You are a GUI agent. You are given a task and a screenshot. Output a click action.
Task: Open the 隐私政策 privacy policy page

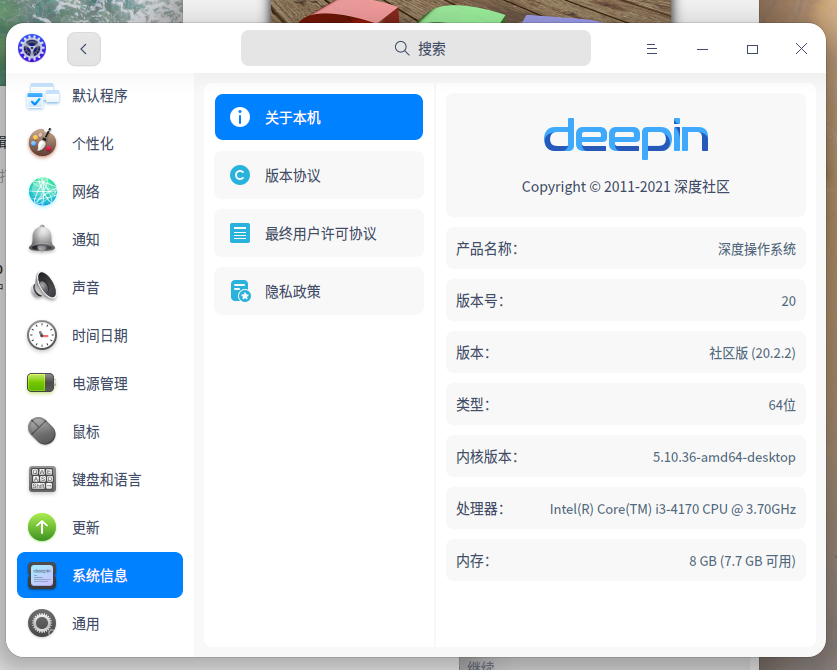(x=319, y=291)
